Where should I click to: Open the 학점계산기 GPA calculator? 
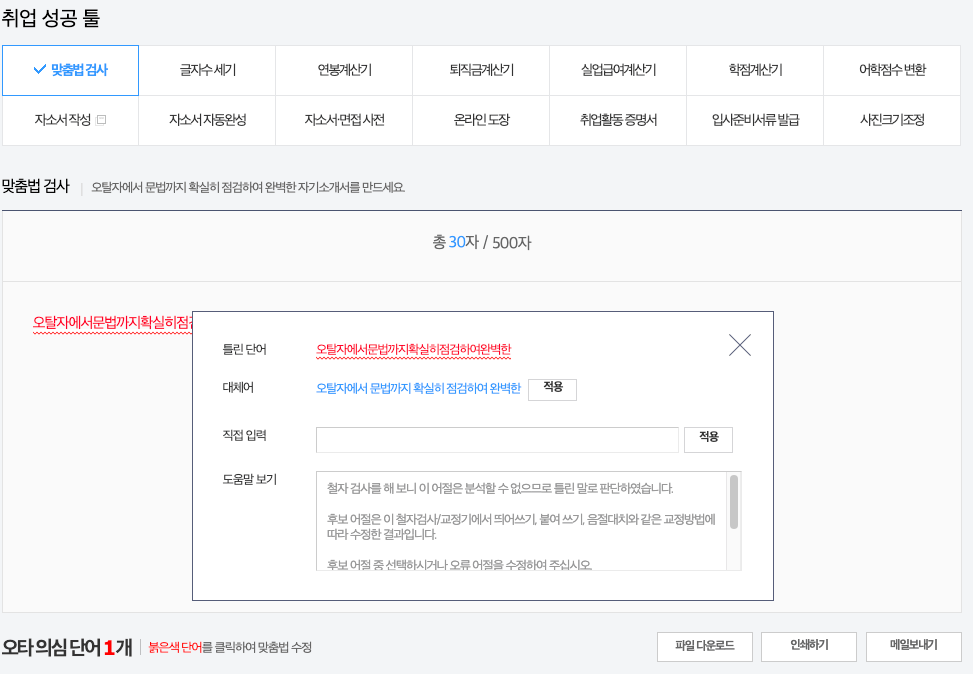[754, 71]
